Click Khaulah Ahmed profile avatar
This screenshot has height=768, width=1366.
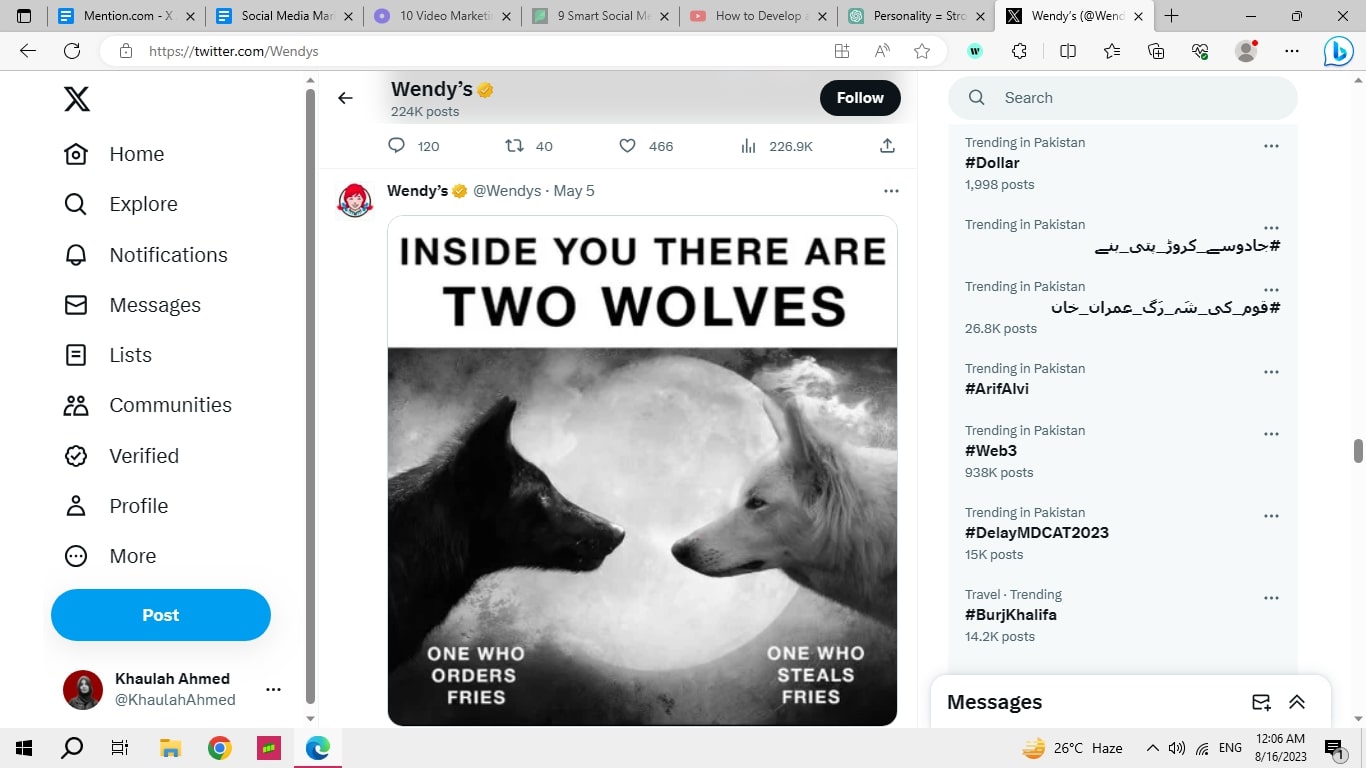[83, 690]
